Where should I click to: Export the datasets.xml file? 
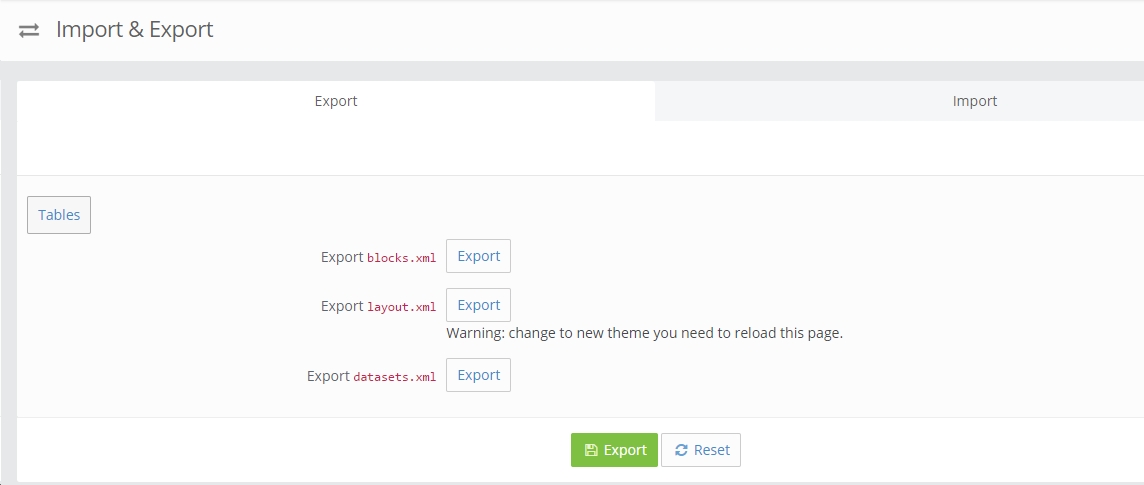pos(479,375)
